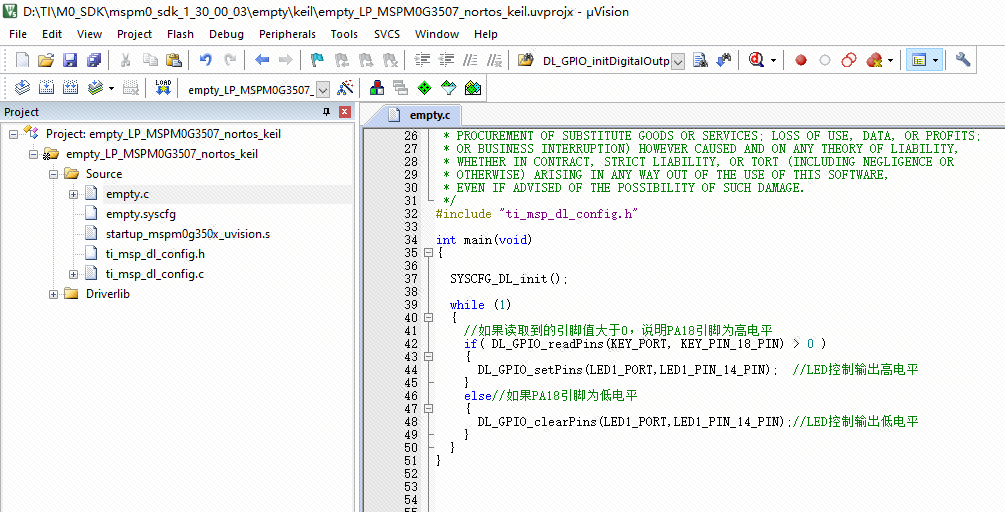Screen dimensions: 1005x512
Task: Cut the selected text
Action: pyautogui.click(x=126, y=60)
